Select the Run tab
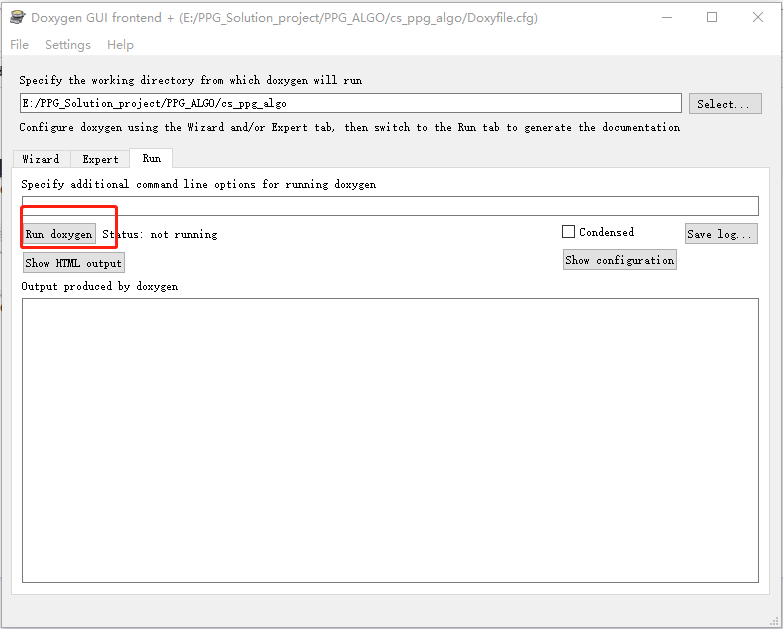This screenshot has width=783, height=629. tap(151, 158)
